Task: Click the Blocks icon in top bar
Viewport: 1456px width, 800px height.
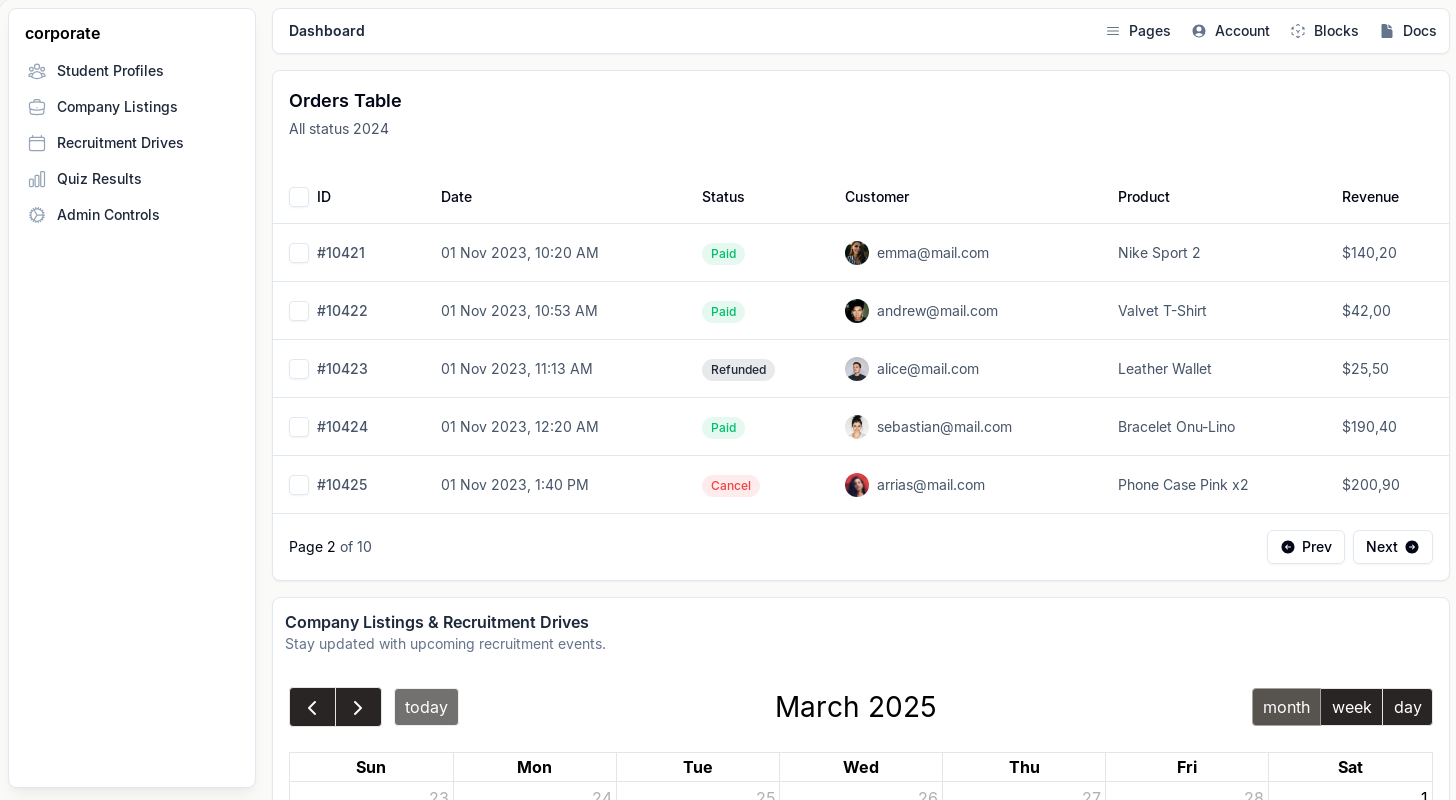Action: point(1298,31)
